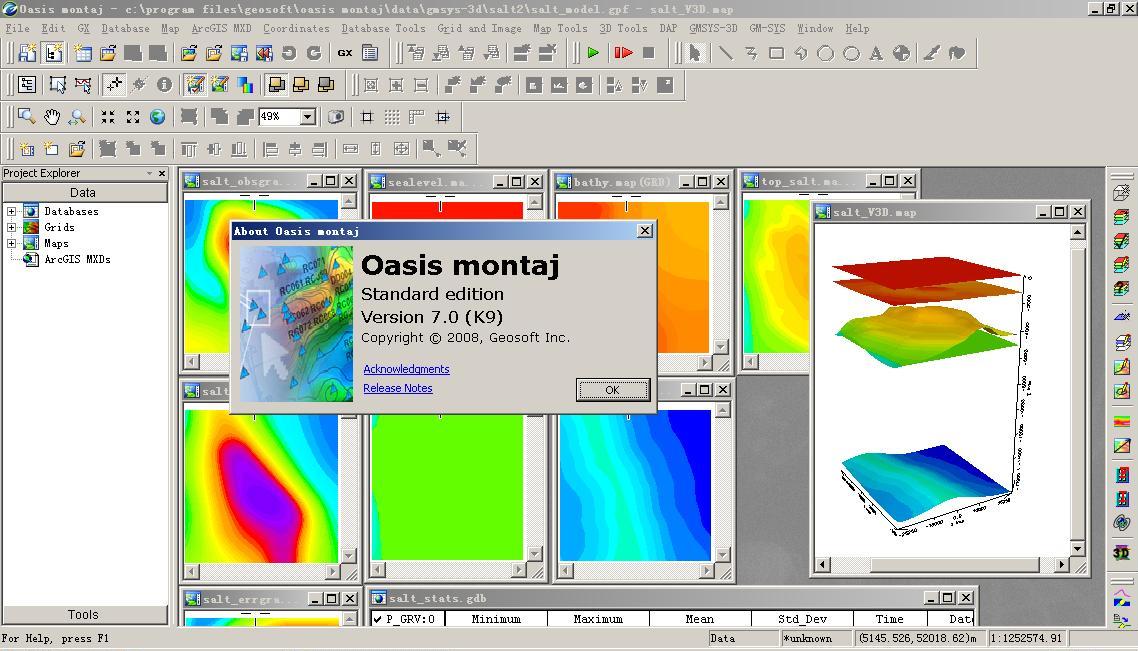The height and width of the screenshot is (651, 1138).
Task: Click the Undo arrow icon
Action: [x=289, y=53]
